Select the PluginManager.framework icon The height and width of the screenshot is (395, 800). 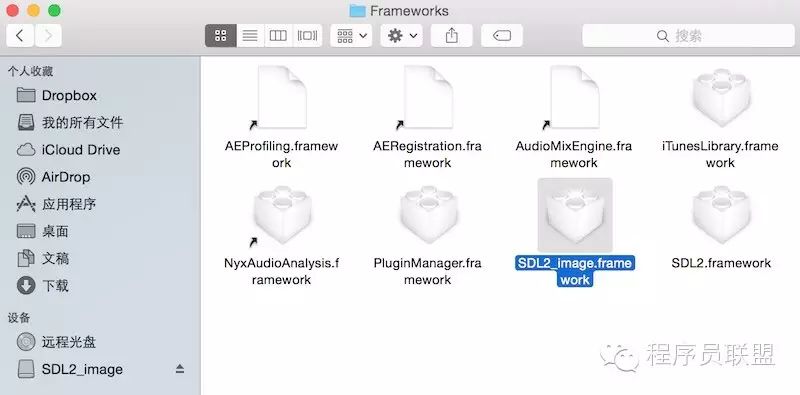tap(428, 215)
